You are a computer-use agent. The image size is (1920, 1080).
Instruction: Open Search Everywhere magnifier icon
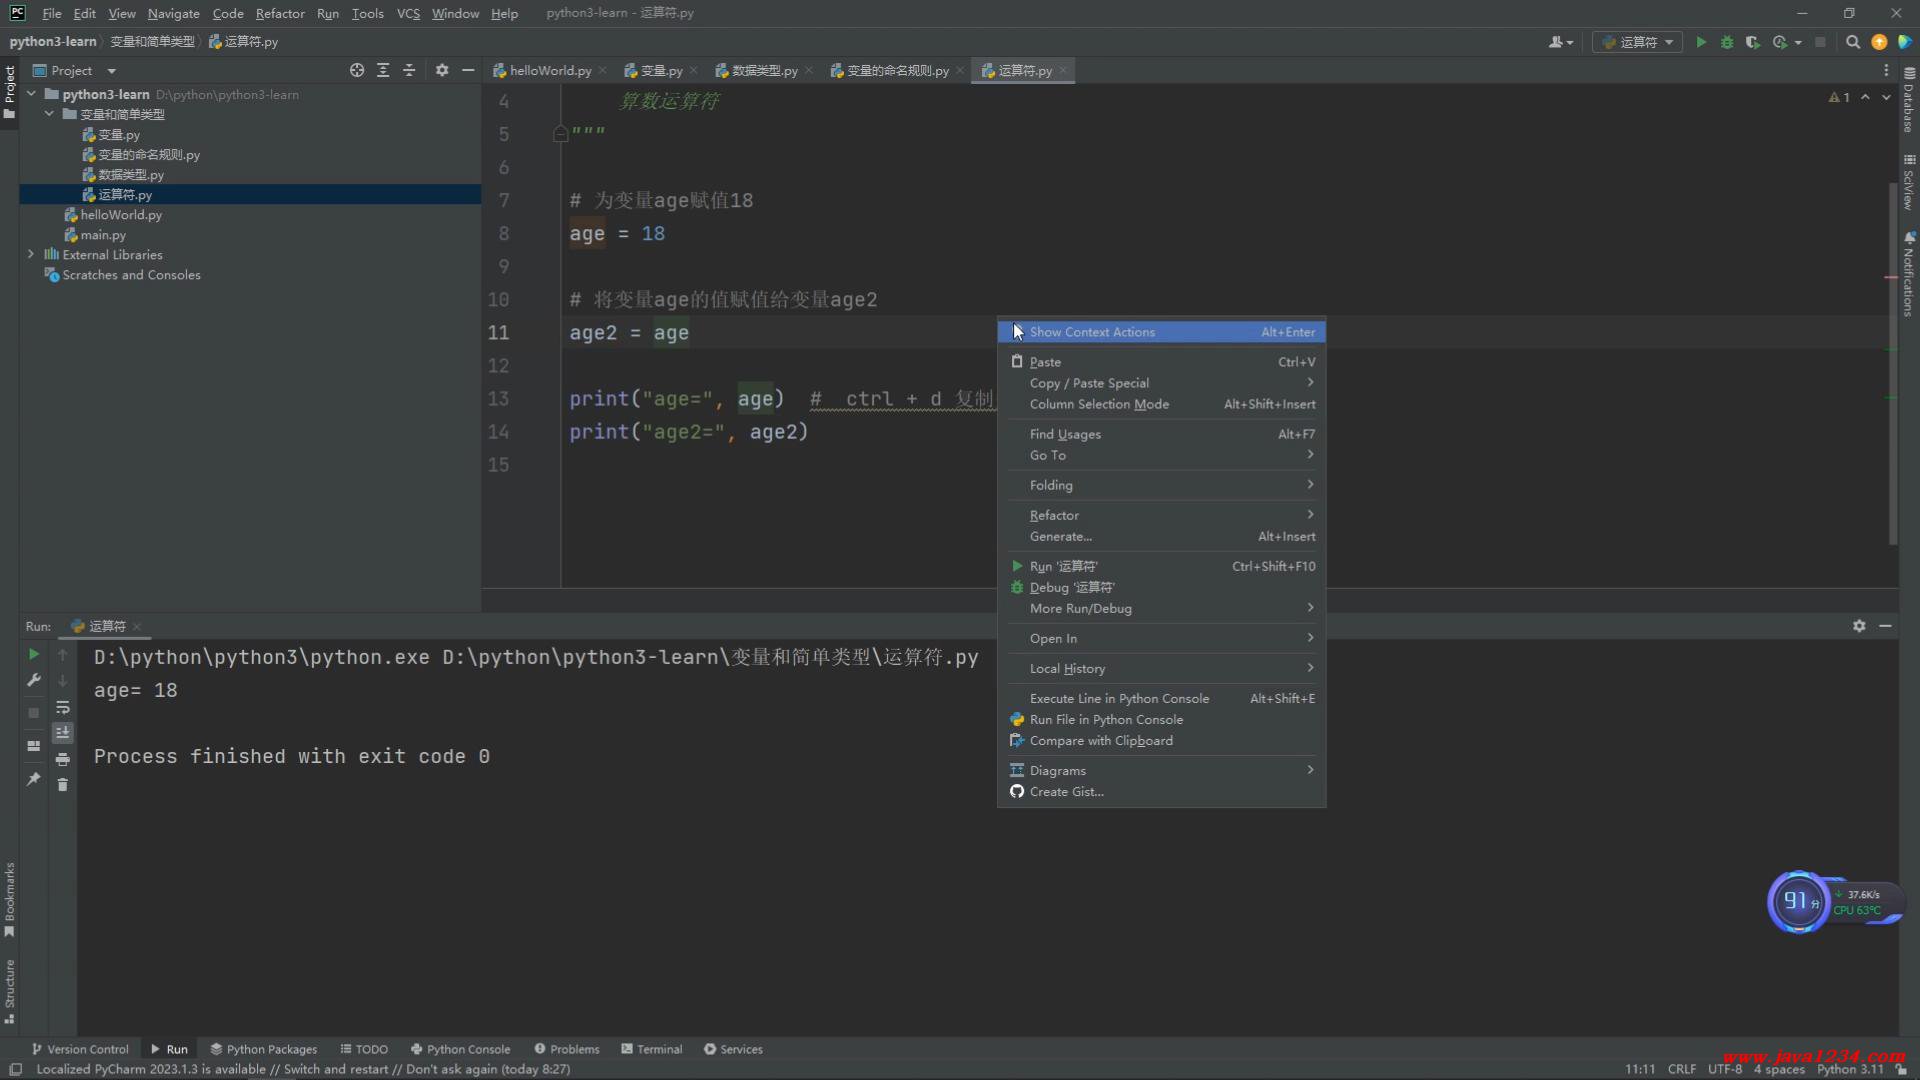pyautogui.click(x=1852, y=42)
